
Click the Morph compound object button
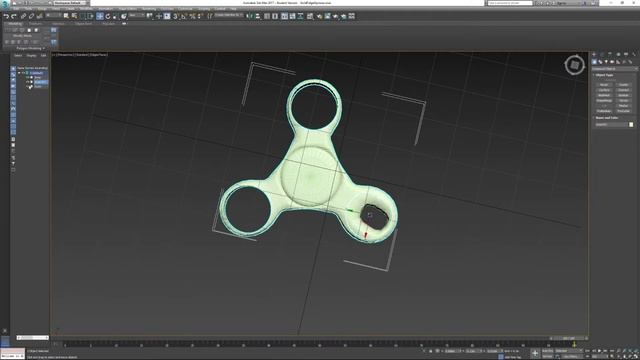pos(604,84)
